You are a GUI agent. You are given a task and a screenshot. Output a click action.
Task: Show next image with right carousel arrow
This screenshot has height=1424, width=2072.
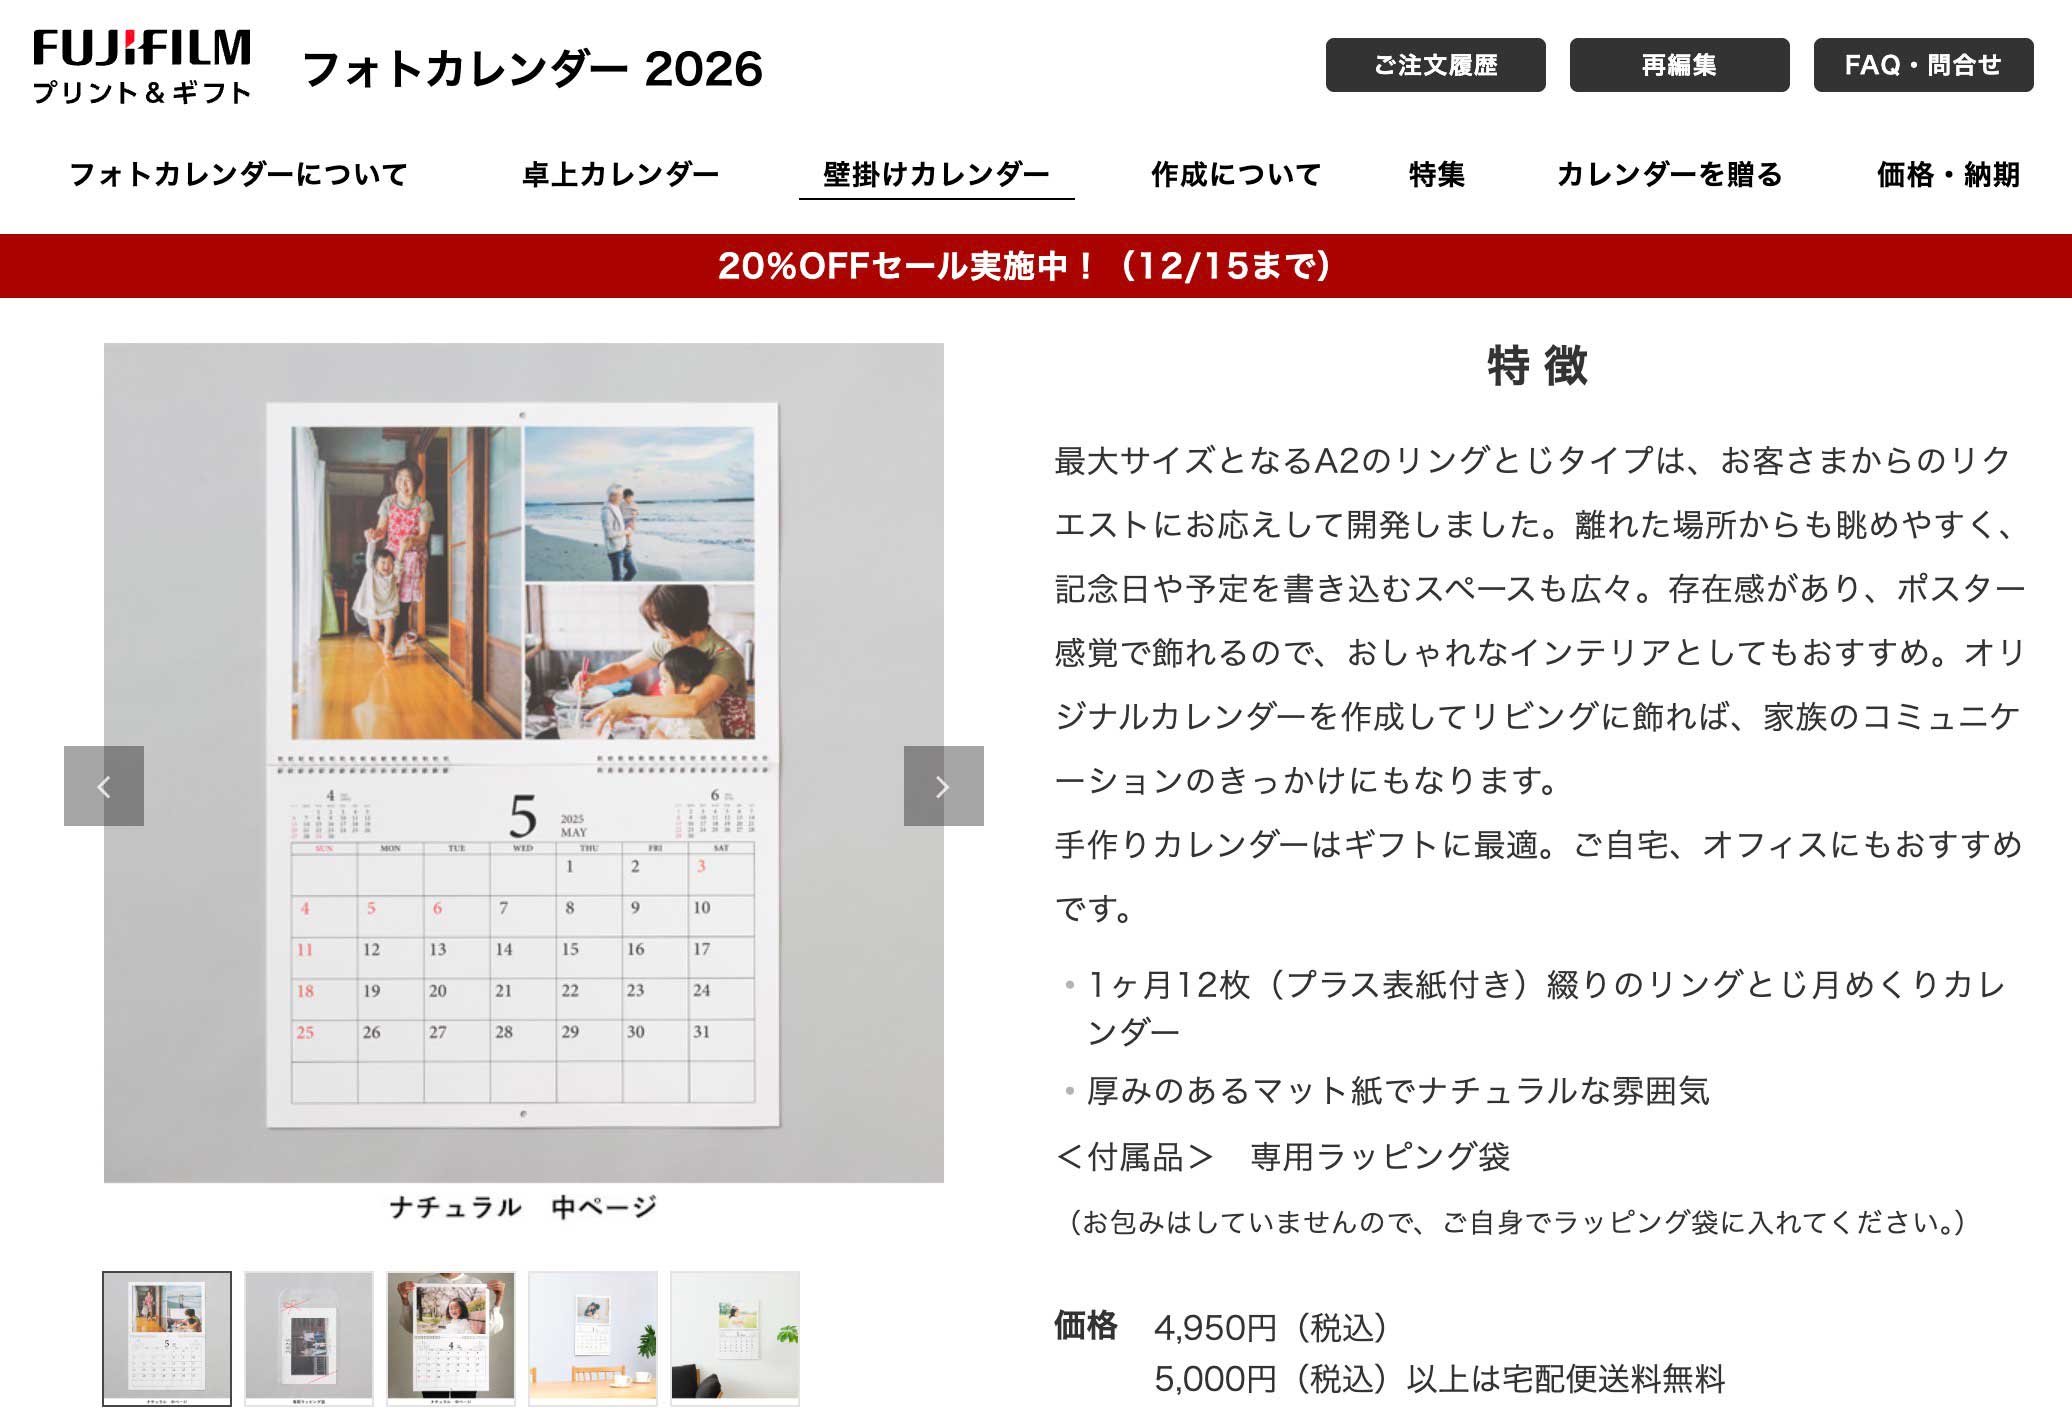pos(943,786)
